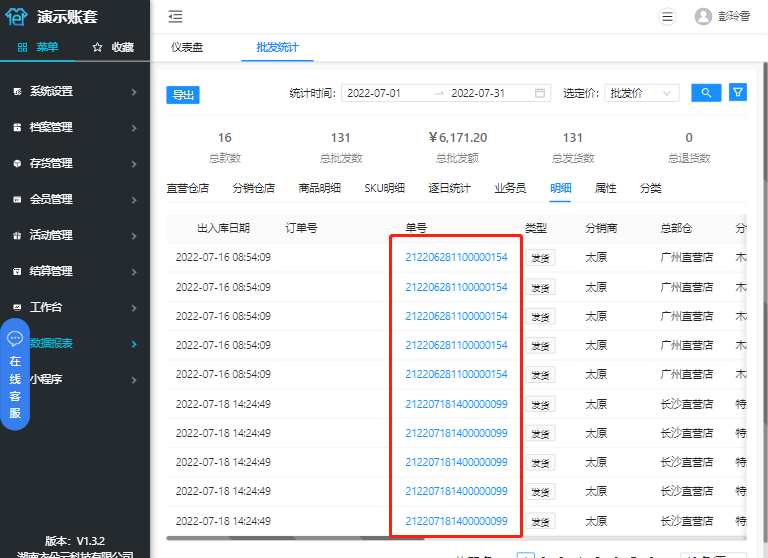This screenshot has width=768, height=558.
Task: Click the 类型 column header
Action: point(536,228)
